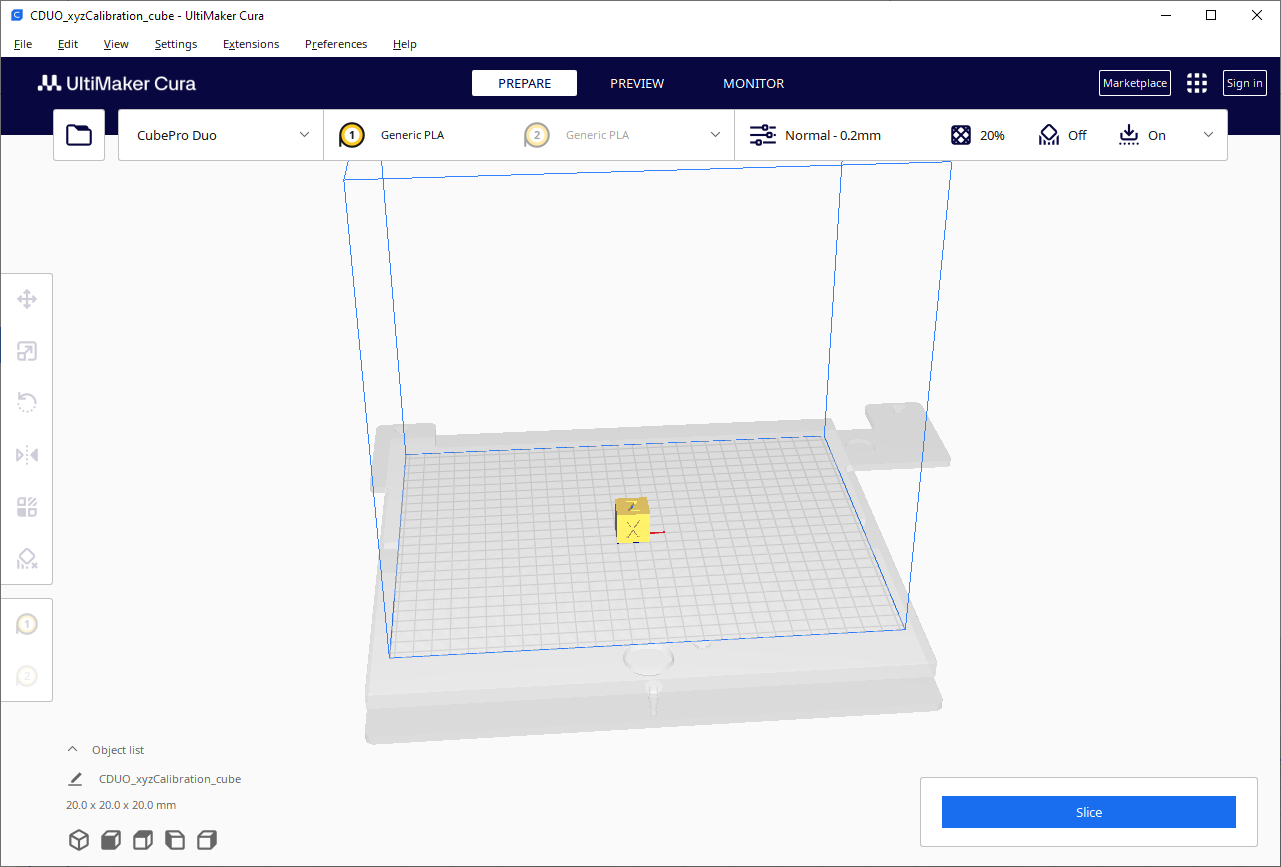
Task: Open the Preferences menu
Action: pyautogui.click(x=336, y=44)
